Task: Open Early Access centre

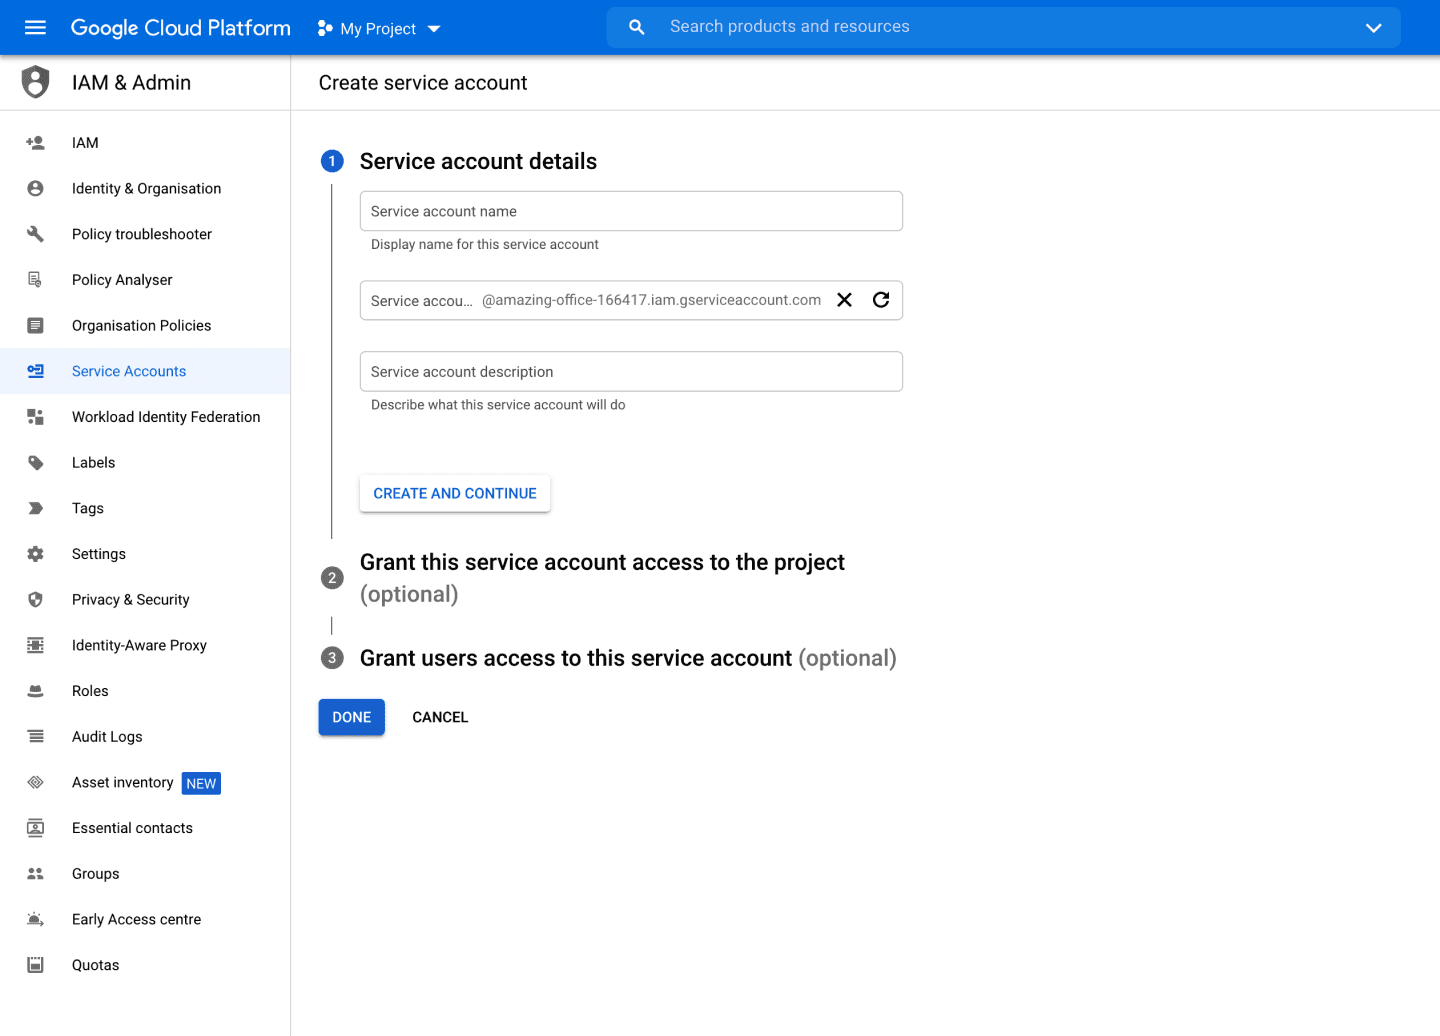Action: click(145, 919)
